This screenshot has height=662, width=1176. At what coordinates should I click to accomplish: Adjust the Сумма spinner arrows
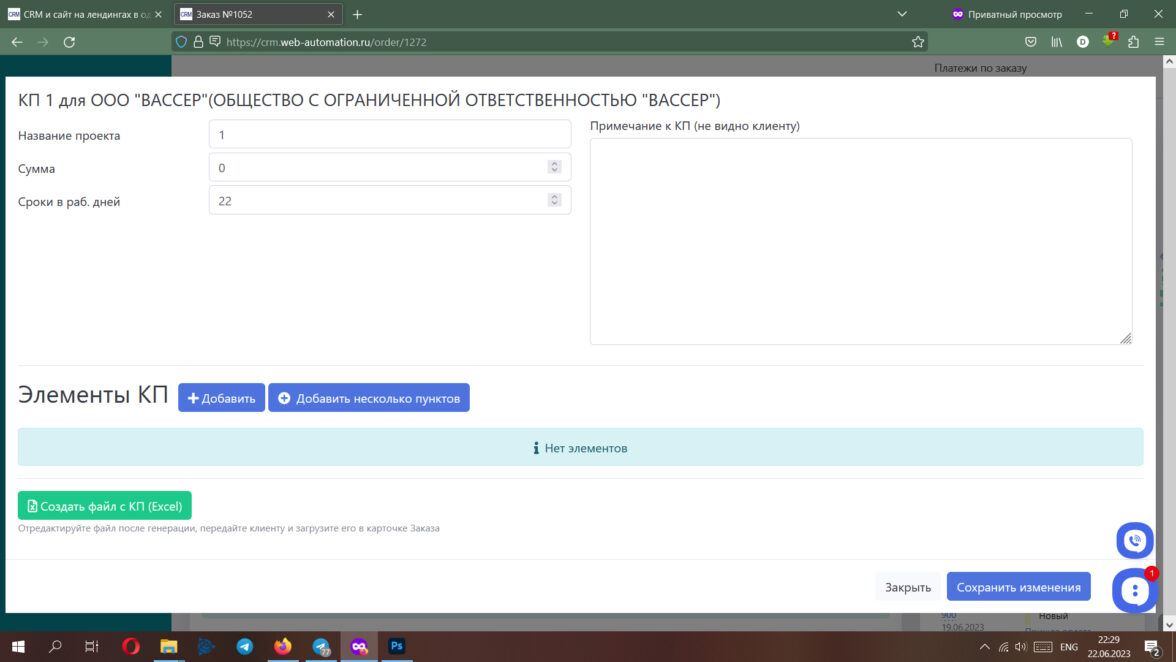pyautogui.click(x=554, y=166)
